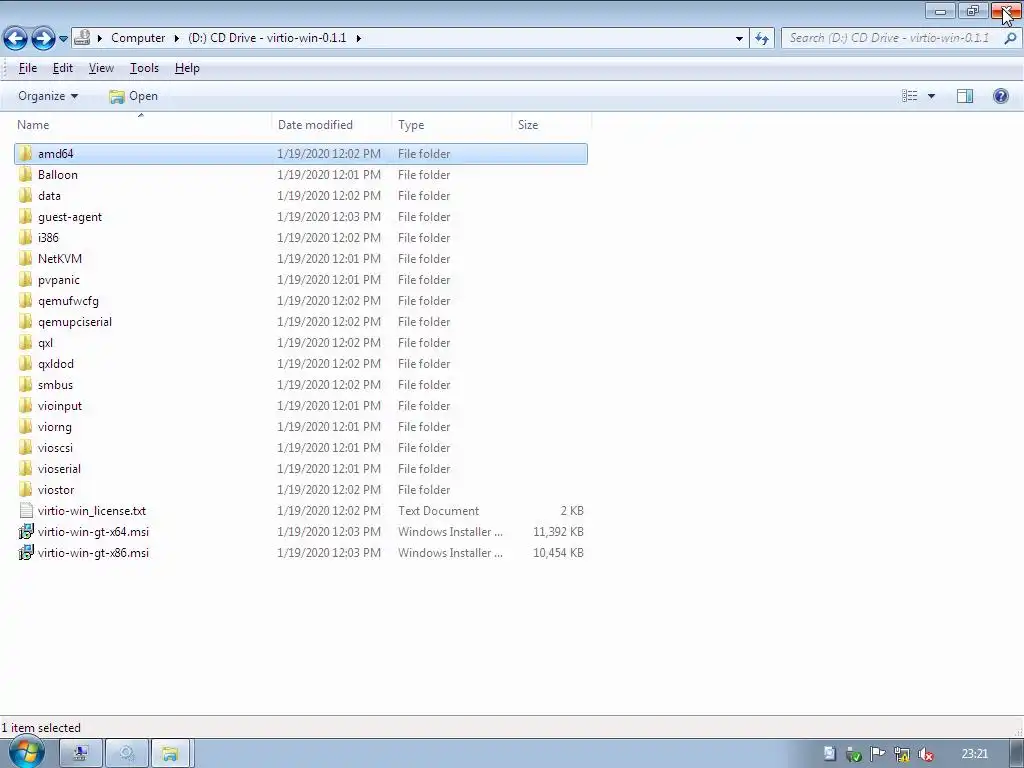The width and height of the screenshot is (1024, 768).
Task: Sort by the Size column header
Action: (552, 124)
